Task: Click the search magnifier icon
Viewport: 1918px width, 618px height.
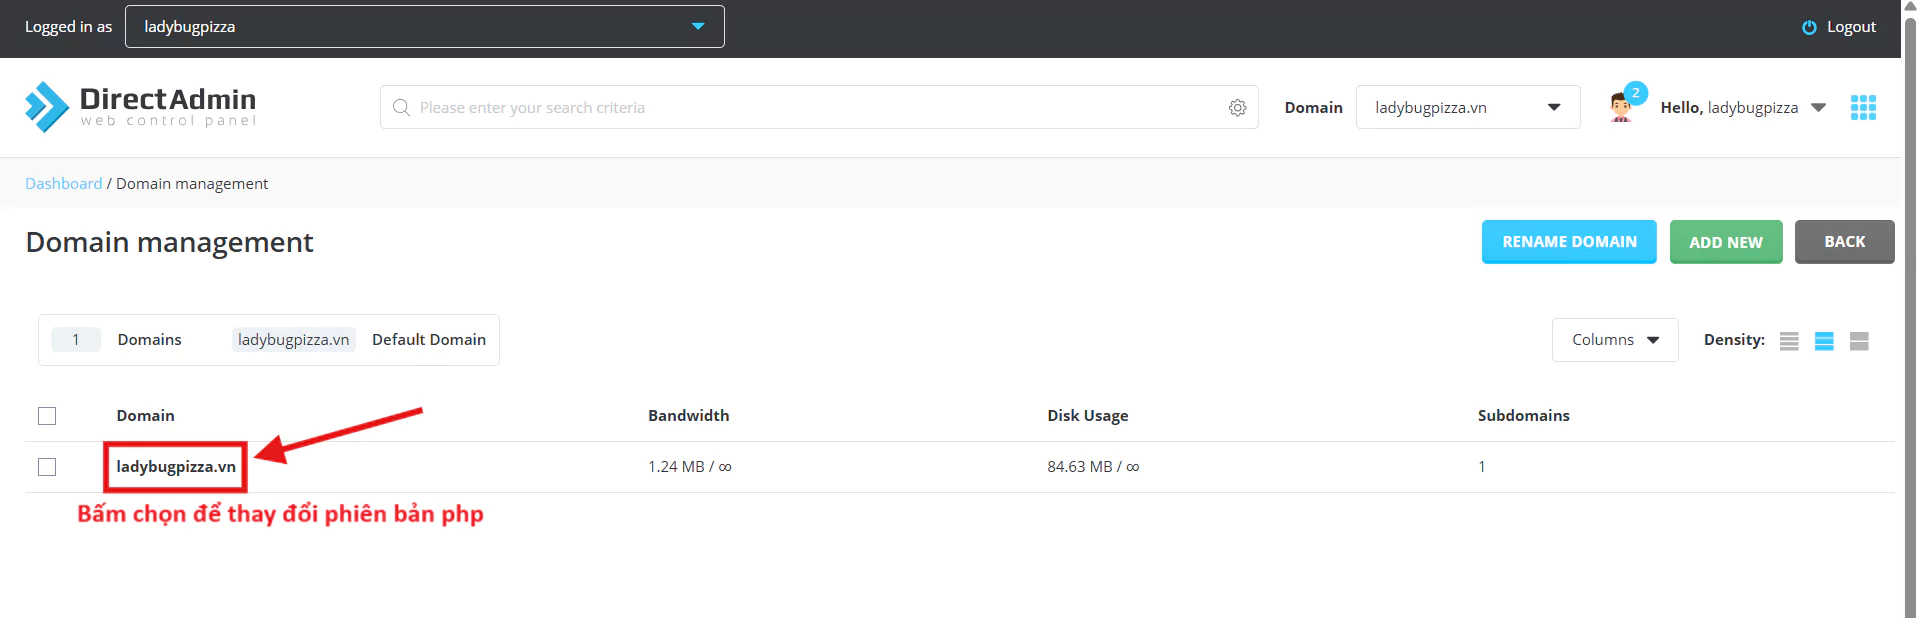Action: click(401, 108)
